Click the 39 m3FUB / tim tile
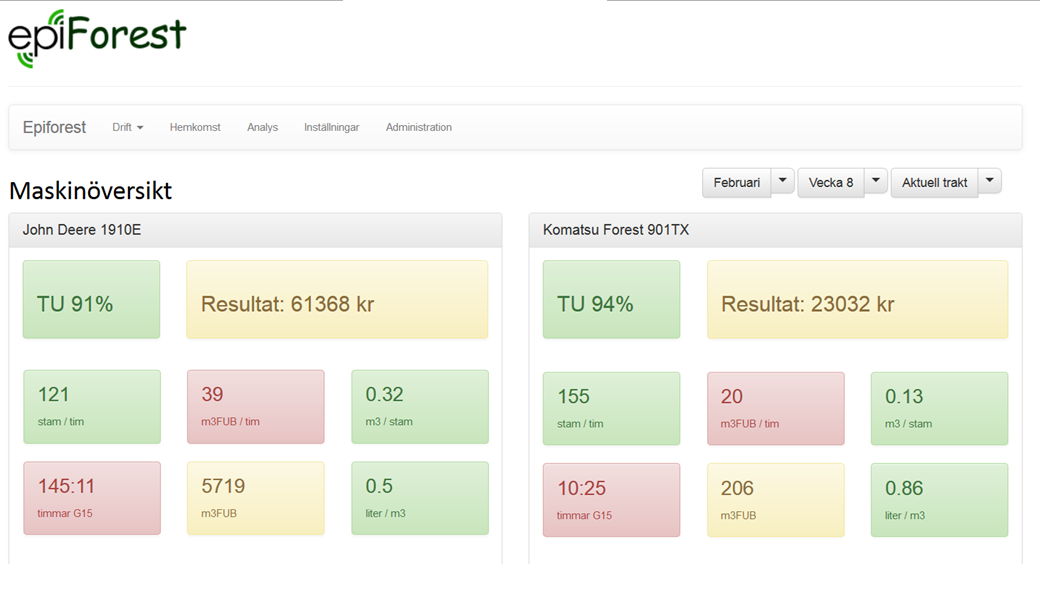Image resolution: width=1040 pixels, height=608 pixels. 256,407
